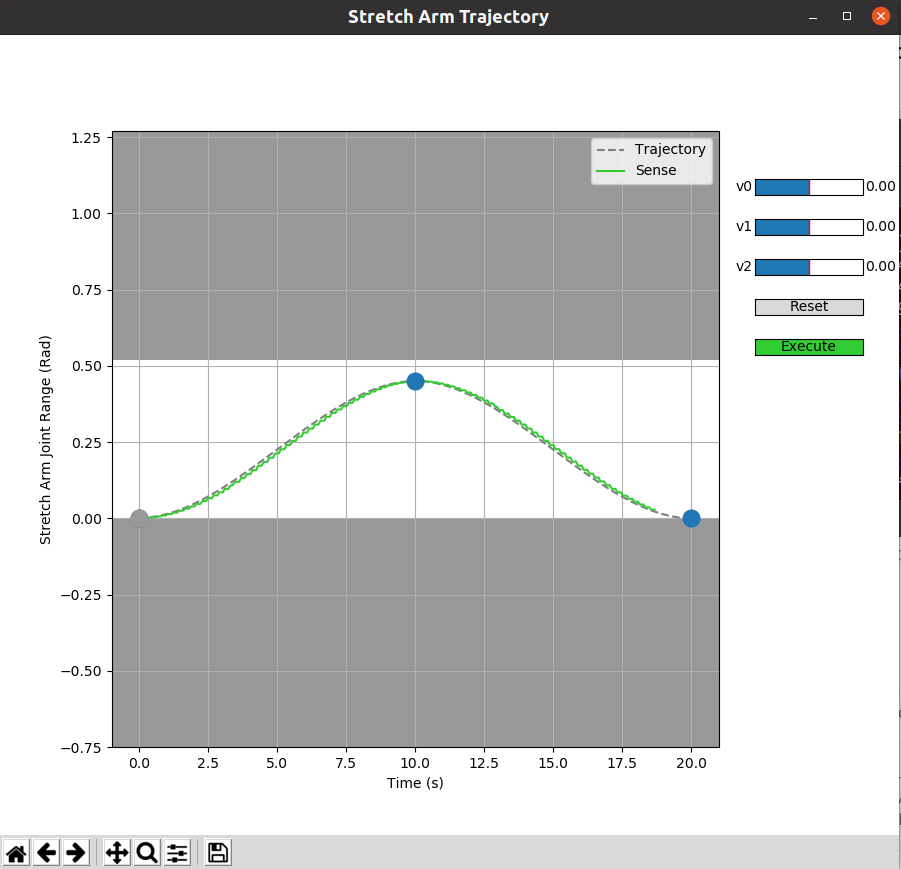The width and height of the screenshot is (901, 869).
Task: Click the Sense legend entry
Action: point(637,170)
